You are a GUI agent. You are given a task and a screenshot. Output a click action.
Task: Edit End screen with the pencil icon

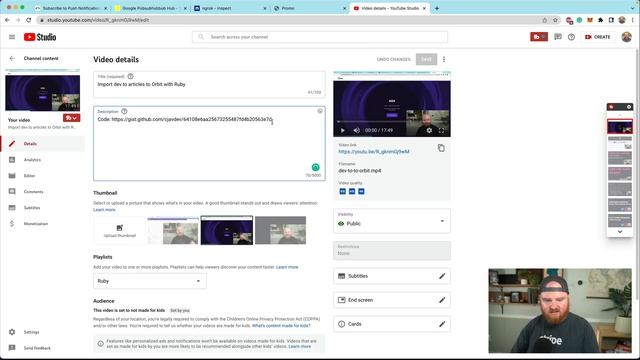[x=442, y=300]
